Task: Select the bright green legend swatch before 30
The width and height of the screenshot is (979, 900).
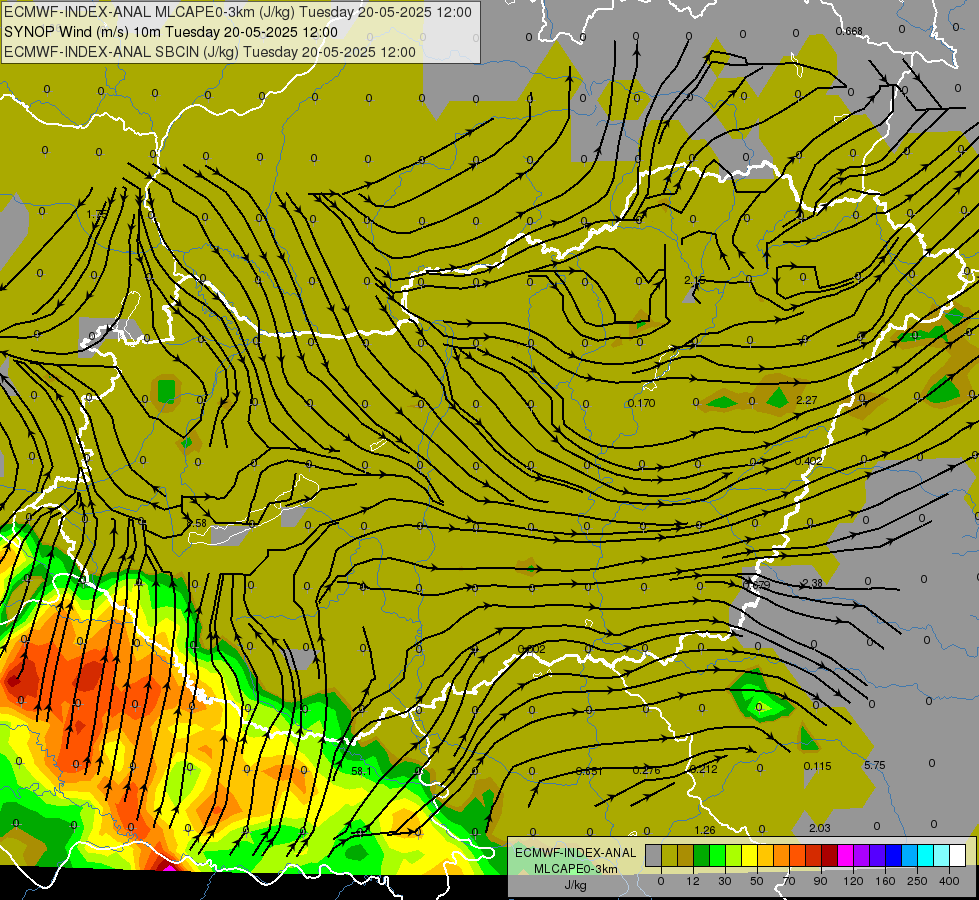Action: [x=717, y=855]
